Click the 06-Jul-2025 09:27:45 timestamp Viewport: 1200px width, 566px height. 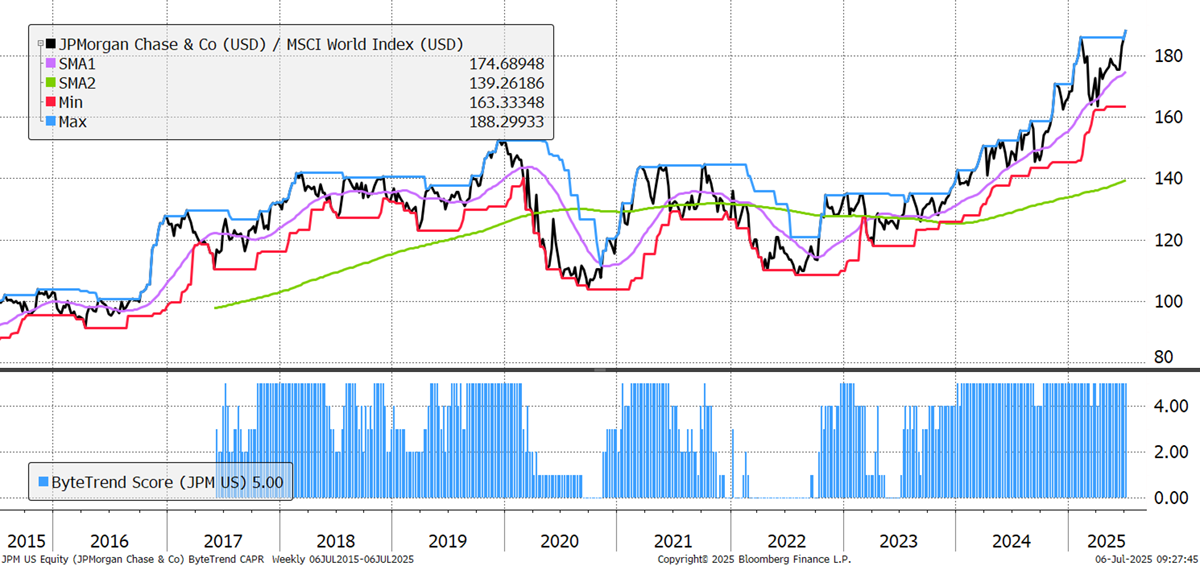pos(1148,559)
